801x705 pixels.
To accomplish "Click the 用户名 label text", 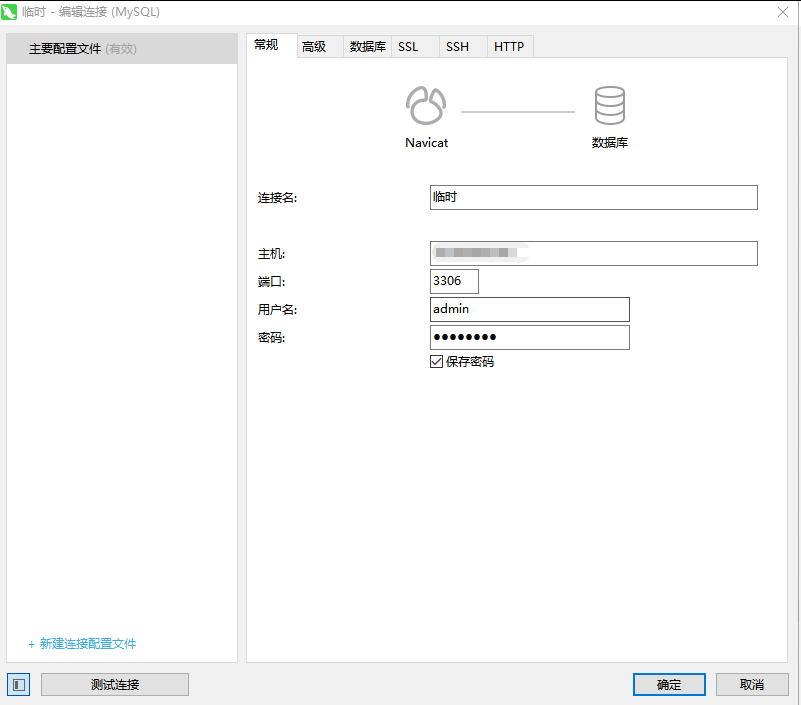I will click(277, 310).
